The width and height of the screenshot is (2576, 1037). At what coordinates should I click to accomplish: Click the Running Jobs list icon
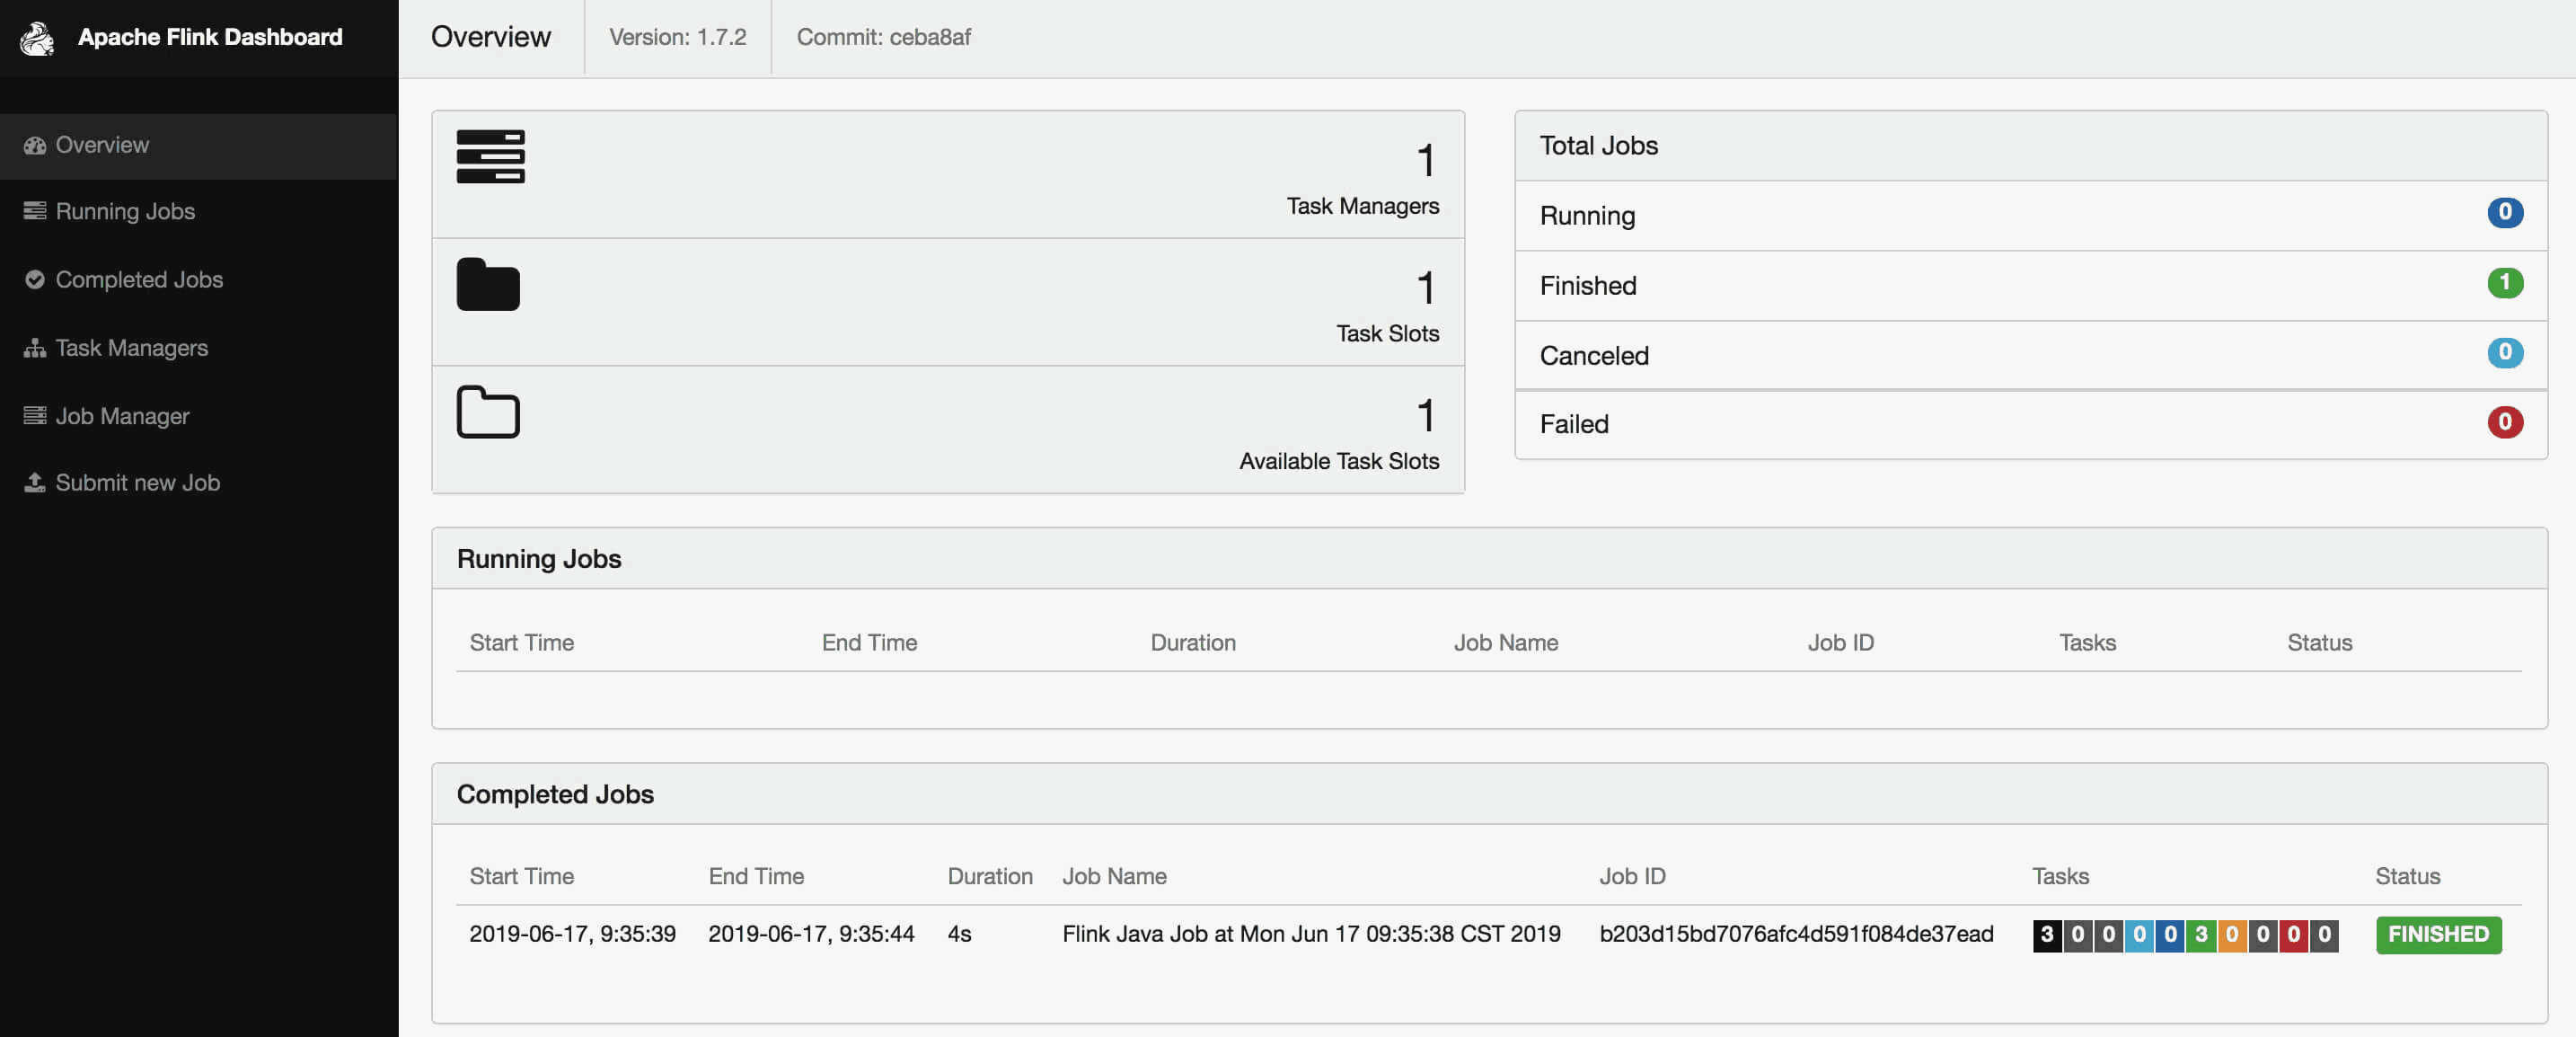pos(35,211)
